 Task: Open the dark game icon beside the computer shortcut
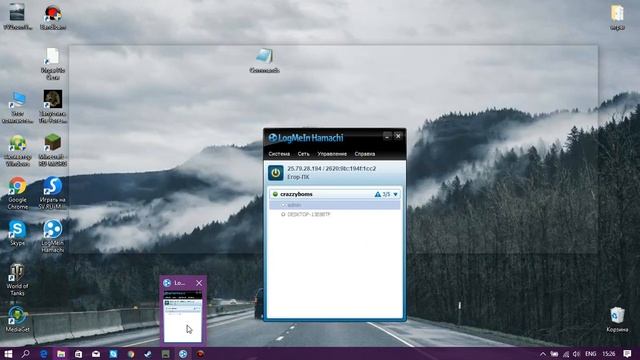[53, 106]
